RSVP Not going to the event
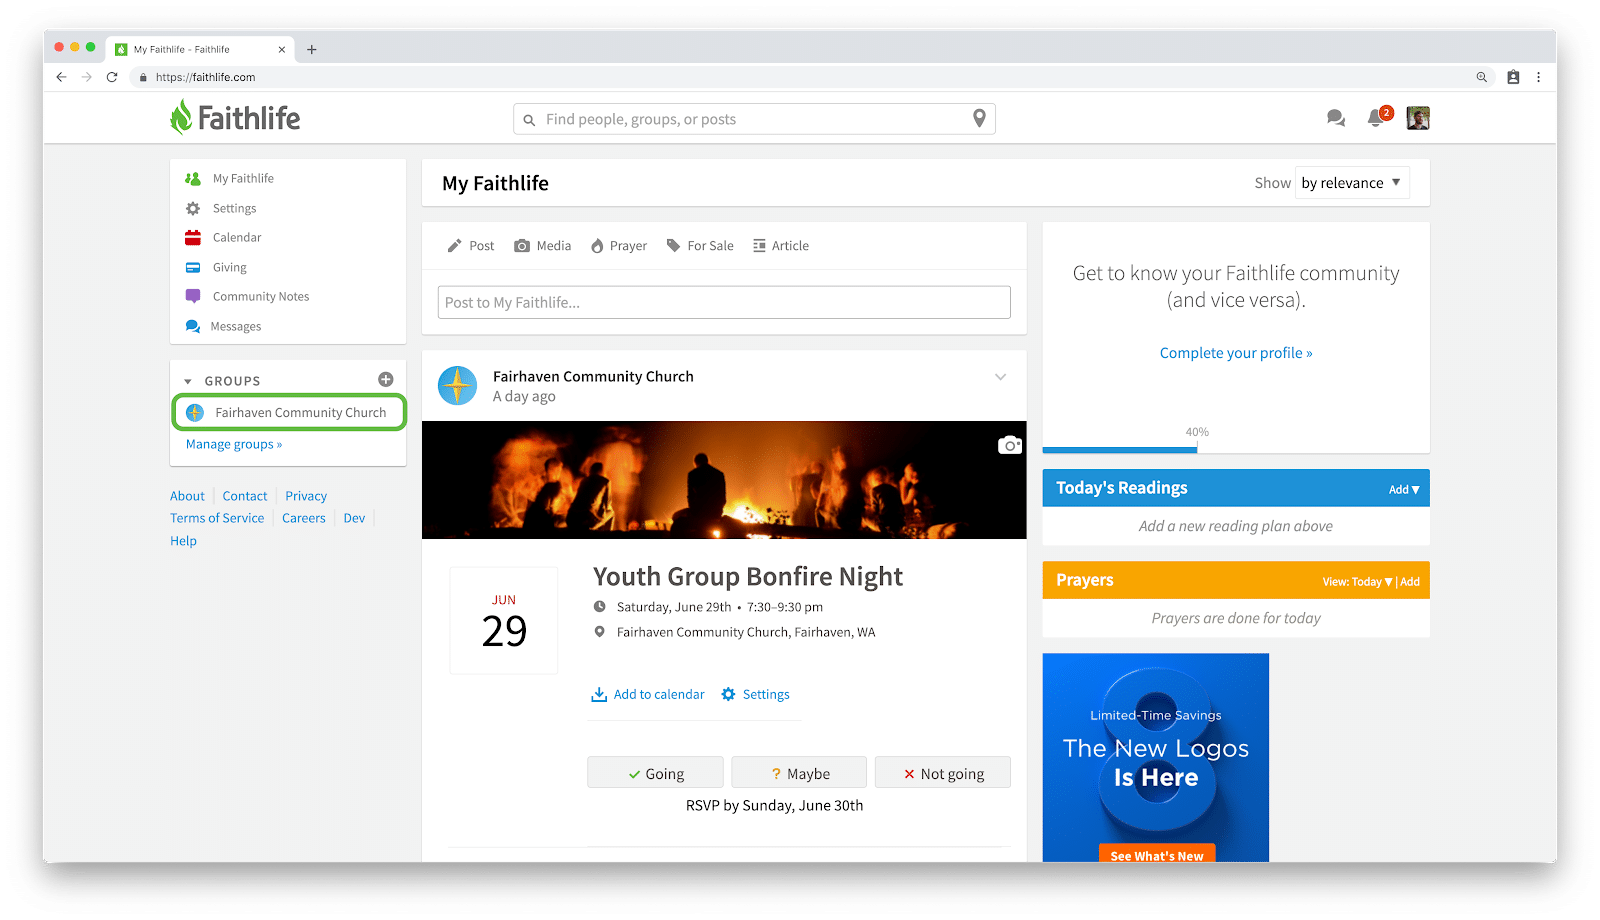 click(x=943, y=773)
